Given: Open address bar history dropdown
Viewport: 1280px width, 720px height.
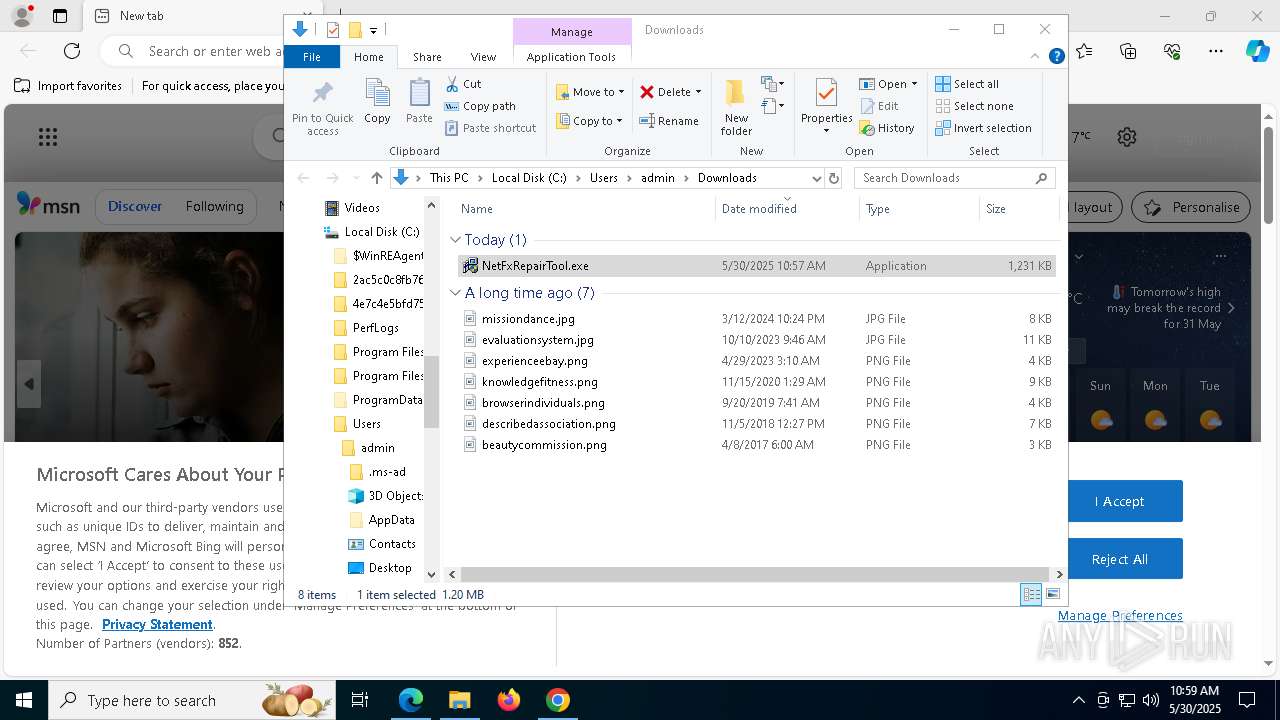Looking at the screenshot, I should pyautogui.click(x=816, y=178).
